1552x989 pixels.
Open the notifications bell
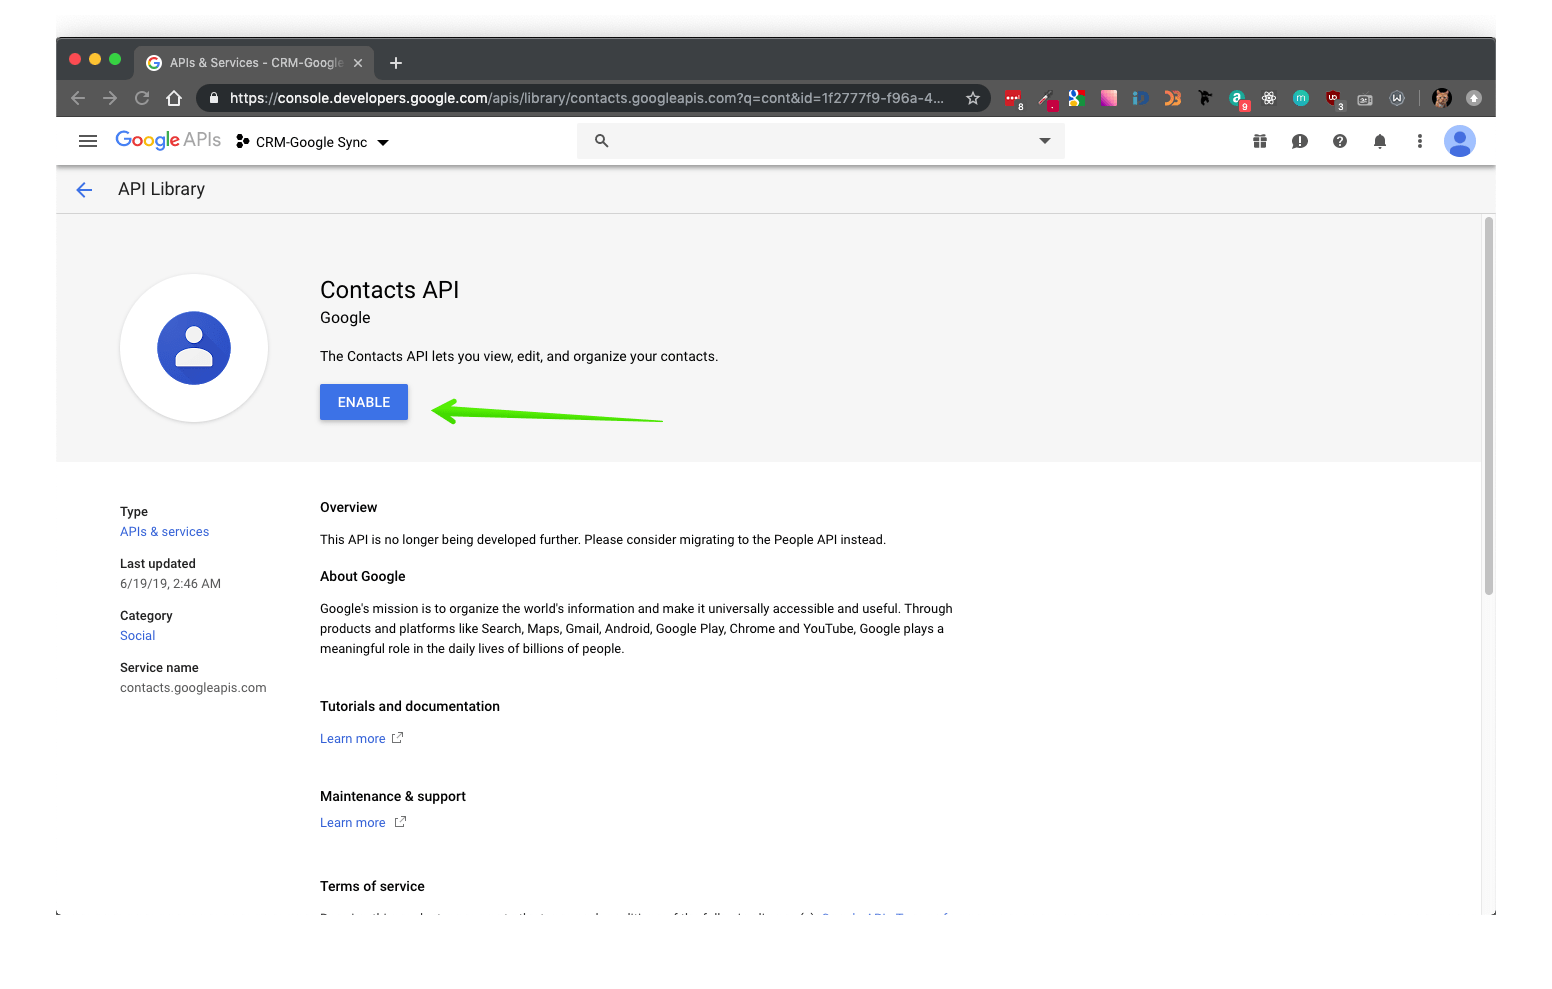click(1379, 141)
